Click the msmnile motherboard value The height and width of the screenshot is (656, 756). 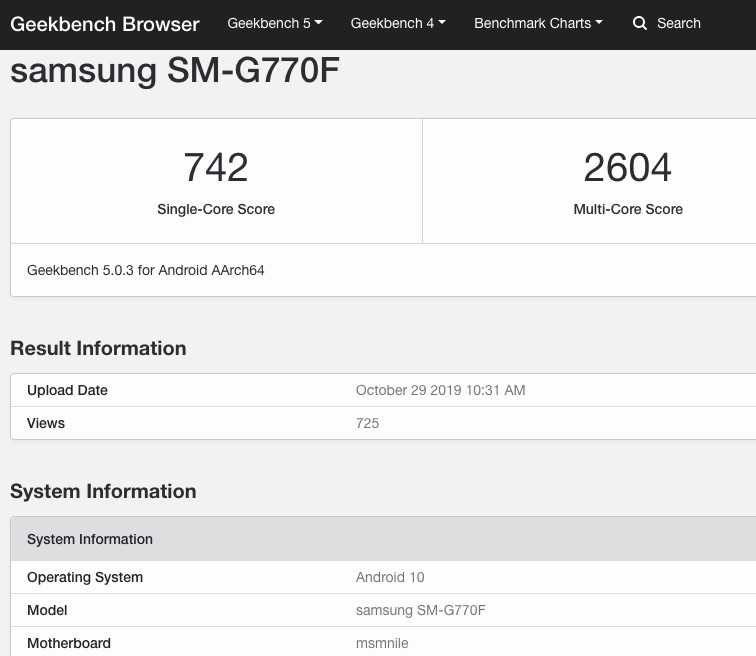pyautogui.click(x=383, y=643)
